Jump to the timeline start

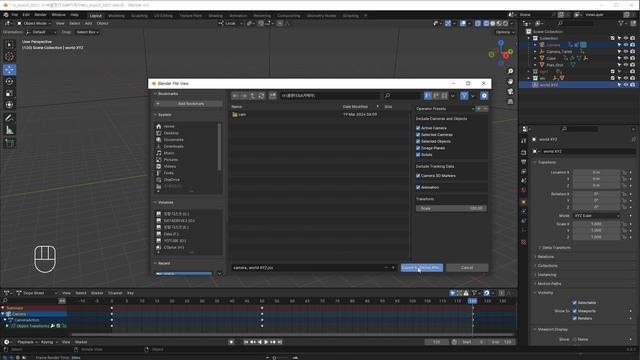point(246,342)
